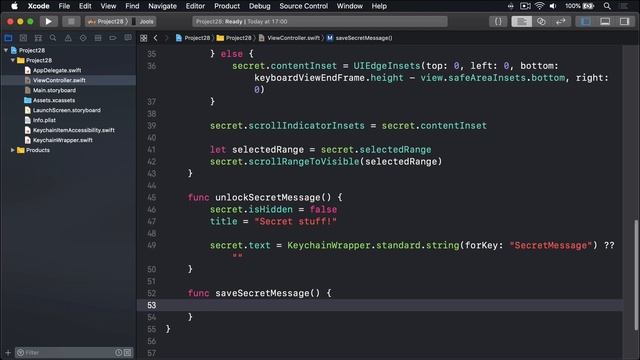Open Spotlight search in the menu bar
The height and width of the screenshot is (360, 640).
click(x=607, y=6)
